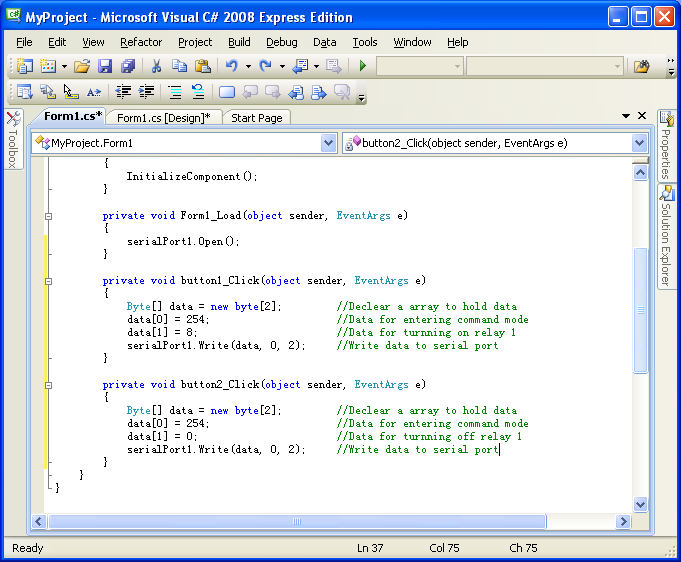Move to the next bookmark icon
The image size is (681, 562).
273,92
